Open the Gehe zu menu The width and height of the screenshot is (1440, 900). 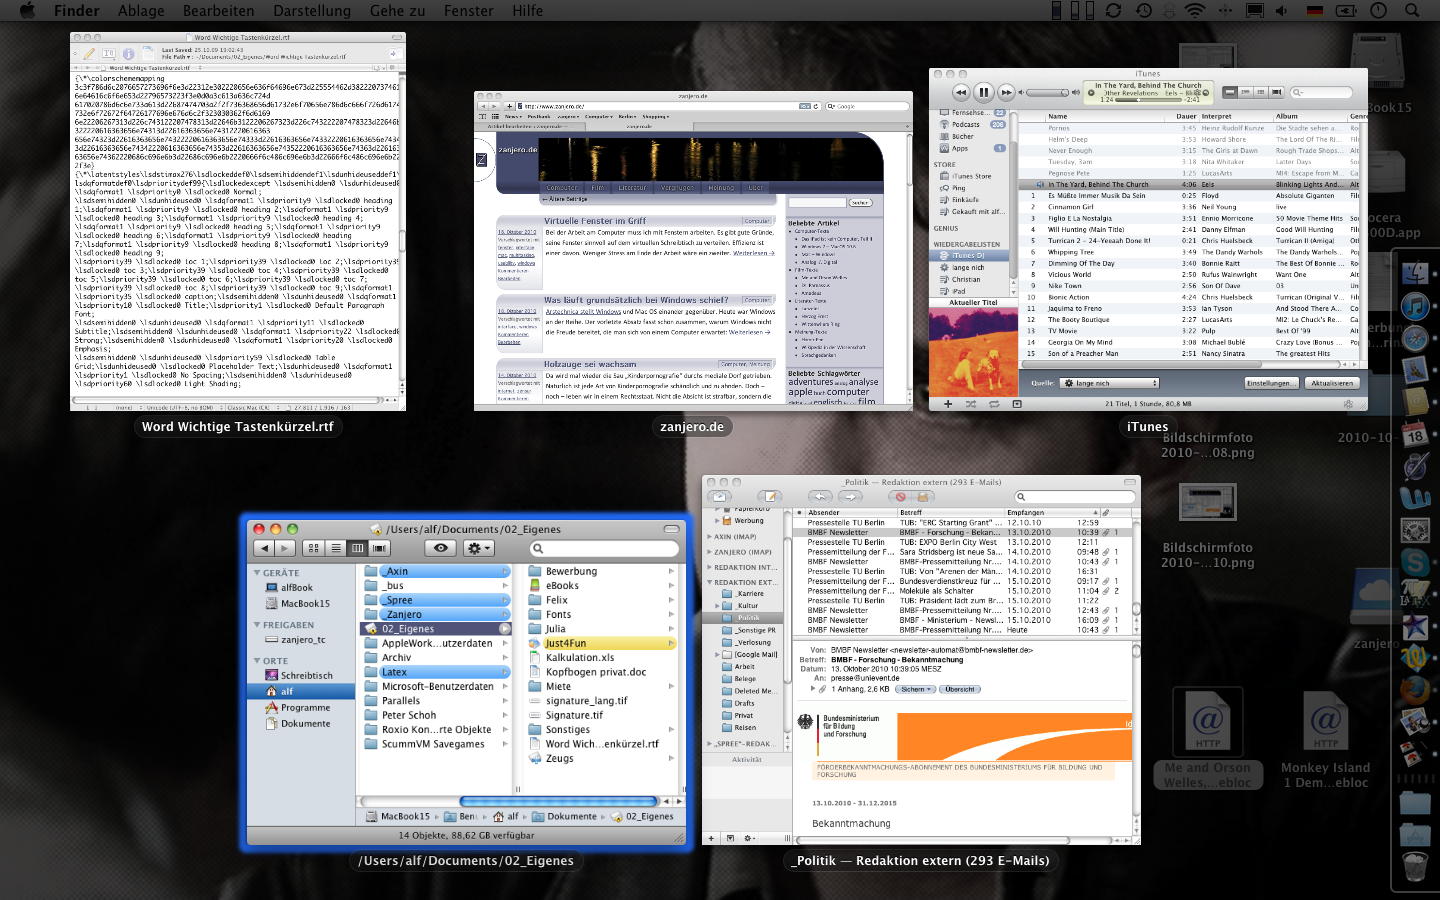click(x=397, y=10)
